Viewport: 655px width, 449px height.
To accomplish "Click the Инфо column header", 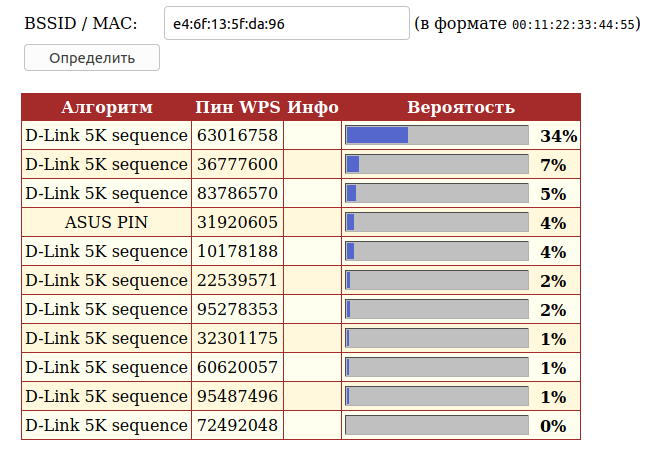I will (312, 107).
